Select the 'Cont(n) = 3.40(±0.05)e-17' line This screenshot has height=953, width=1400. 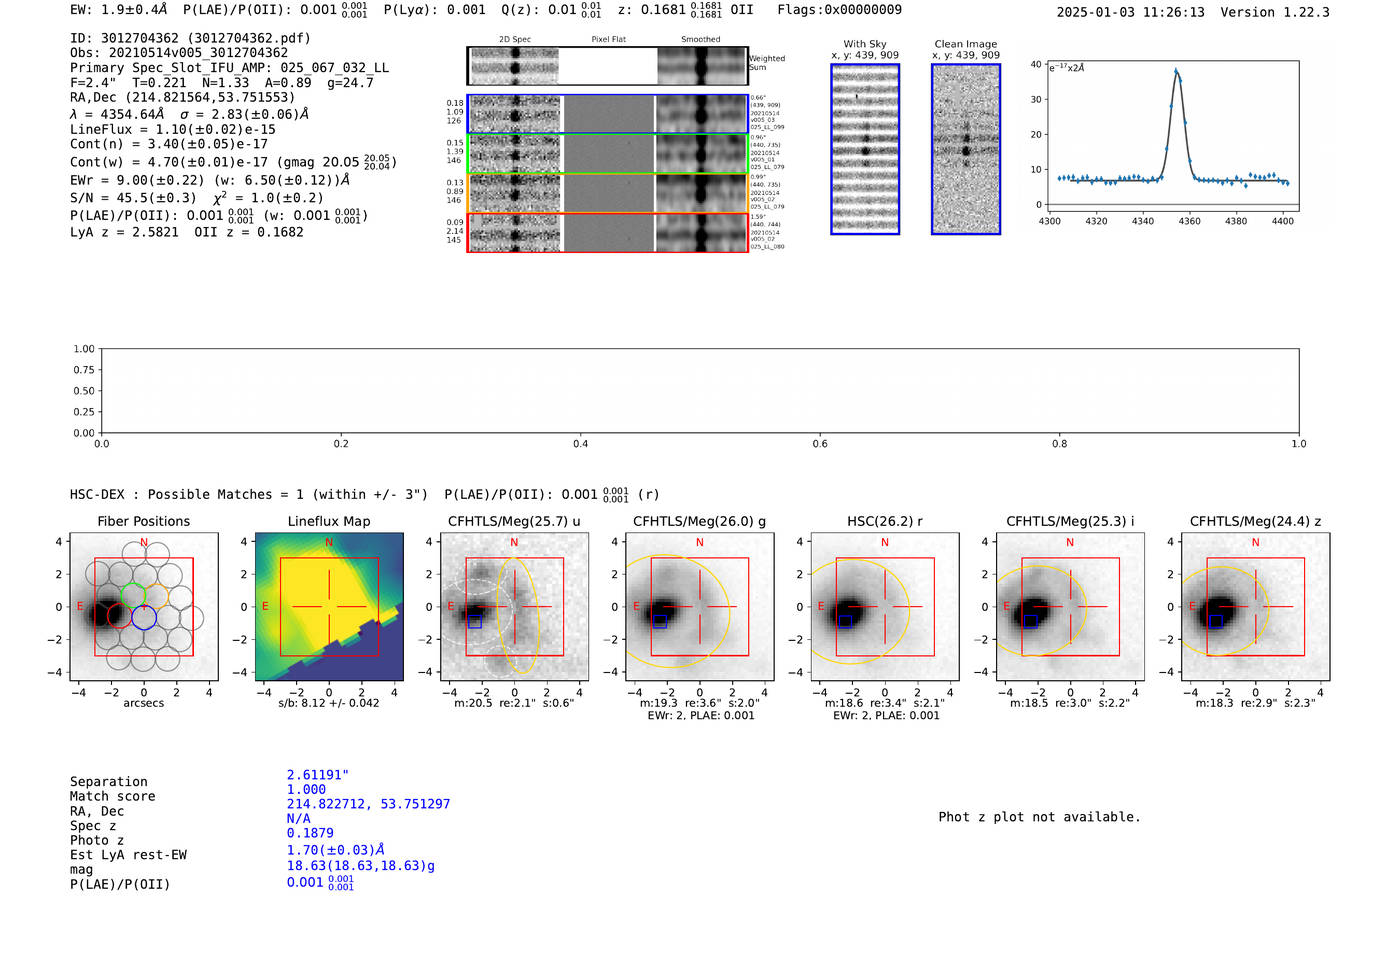[x=168, y=144]
